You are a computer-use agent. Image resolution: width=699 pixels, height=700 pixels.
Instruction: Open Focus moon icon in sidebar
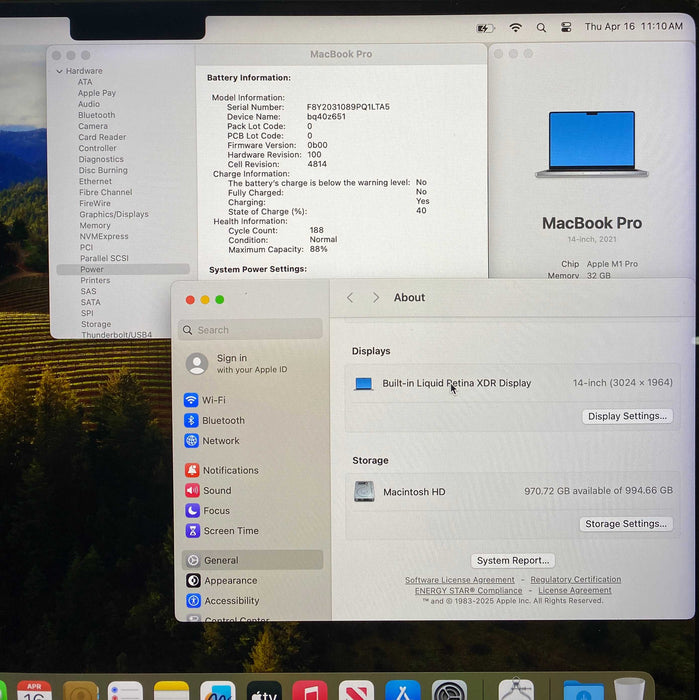coord(192,510)
